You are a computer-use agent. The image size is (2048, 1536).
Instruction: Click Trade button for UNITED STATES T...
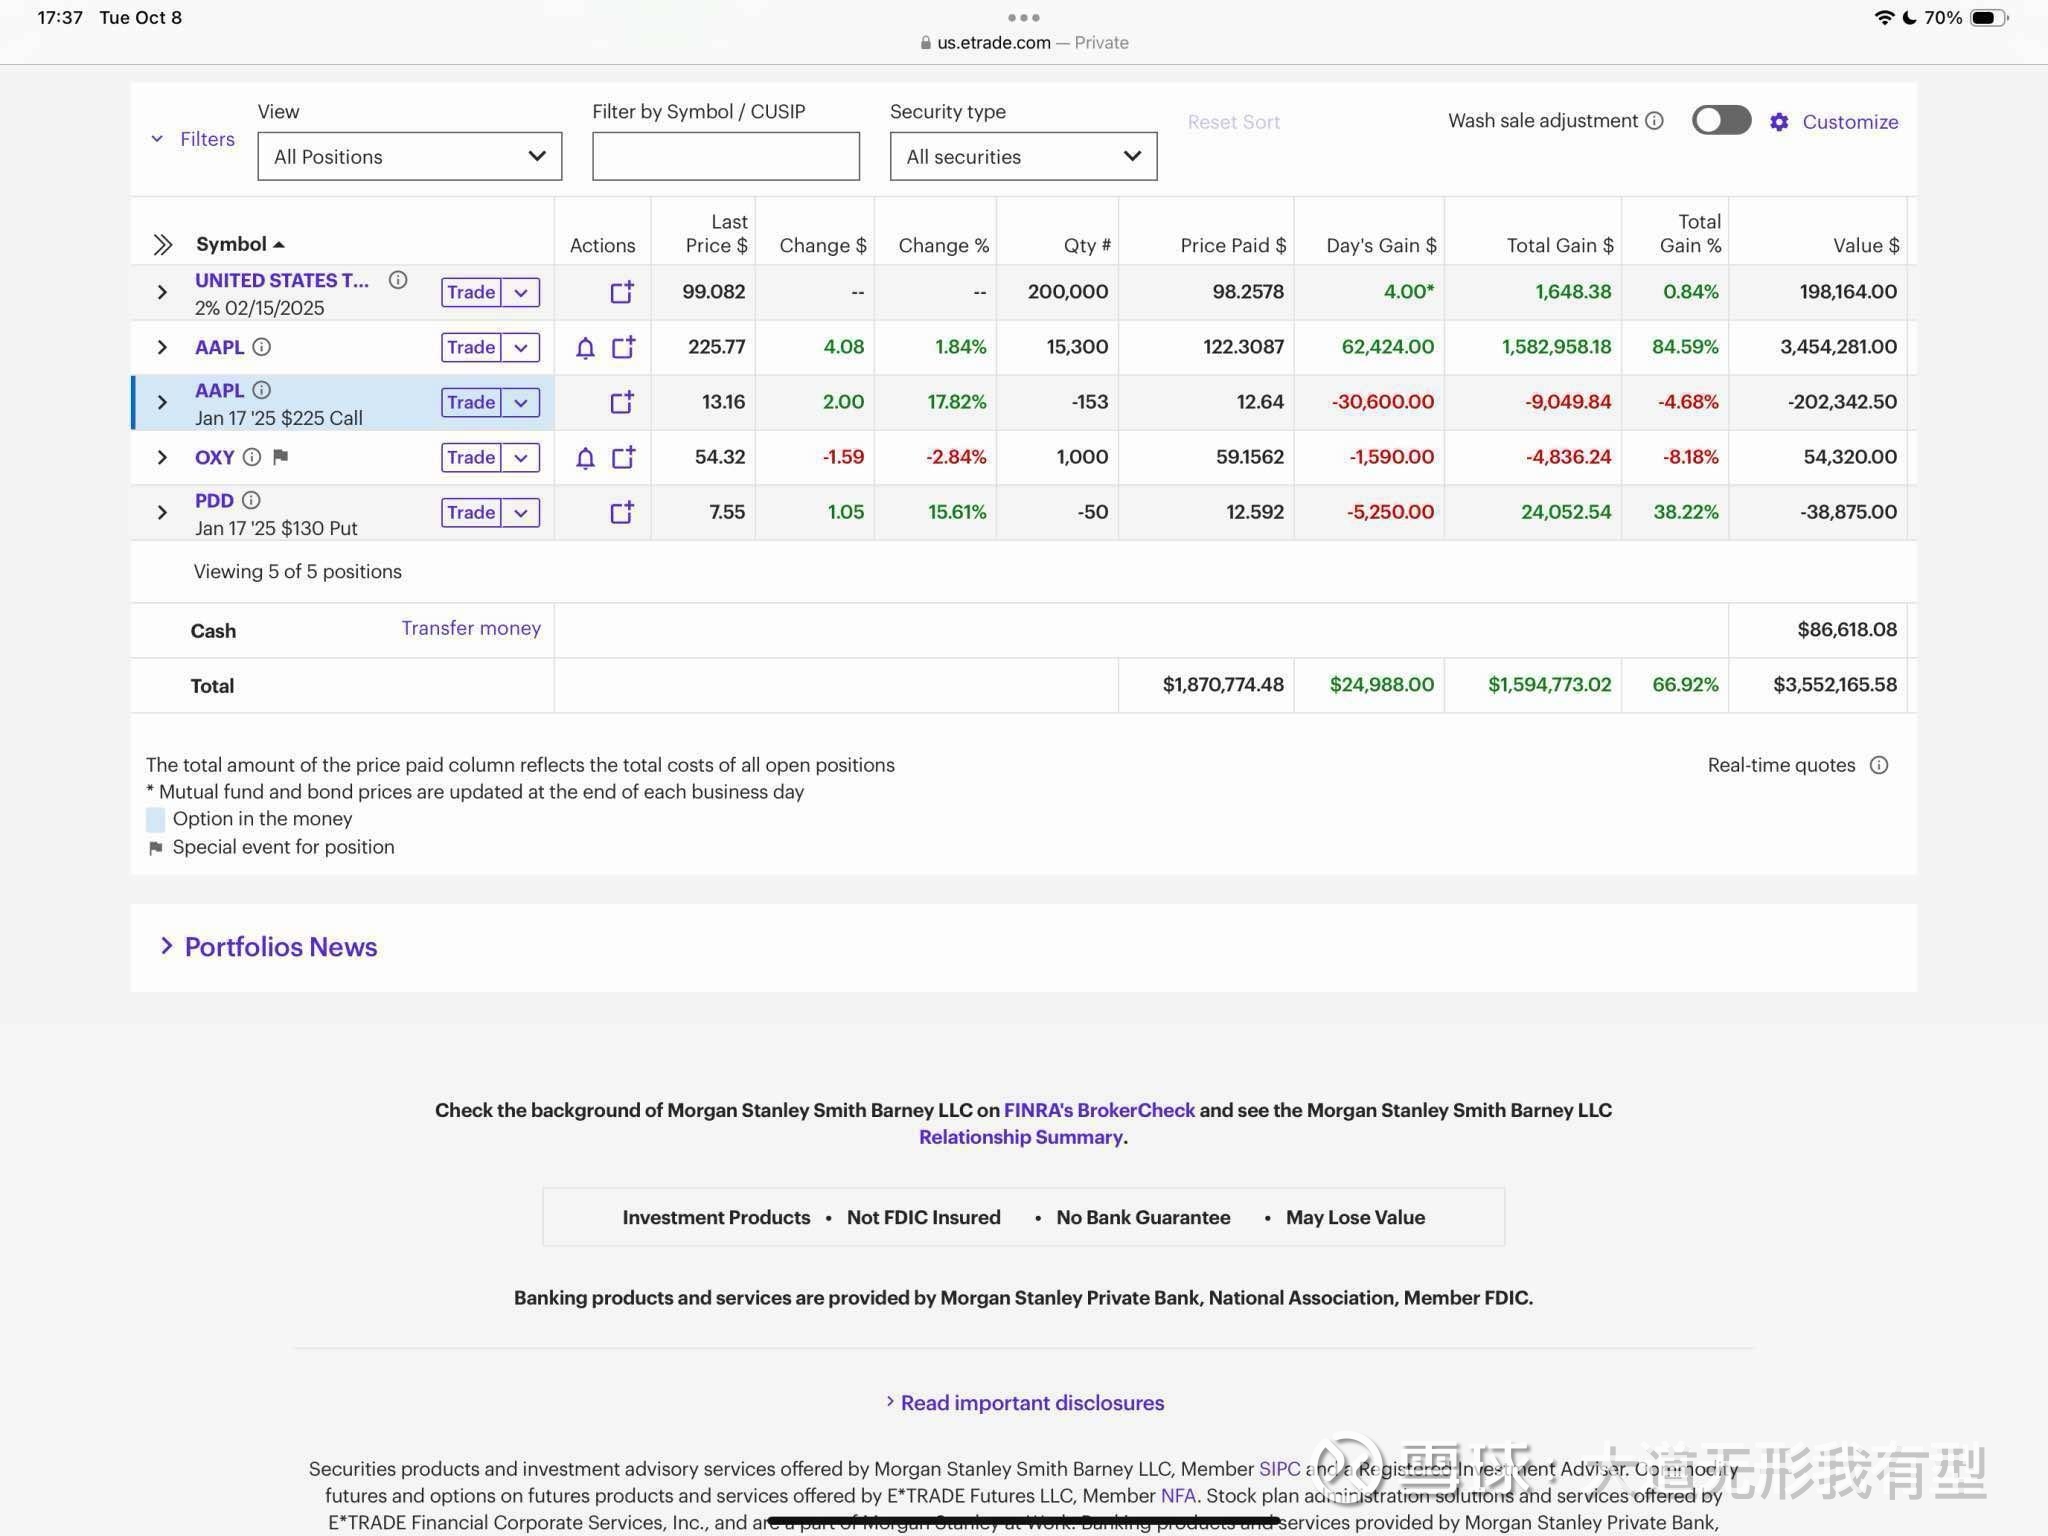pyautogui.click(x=471, y=292)
